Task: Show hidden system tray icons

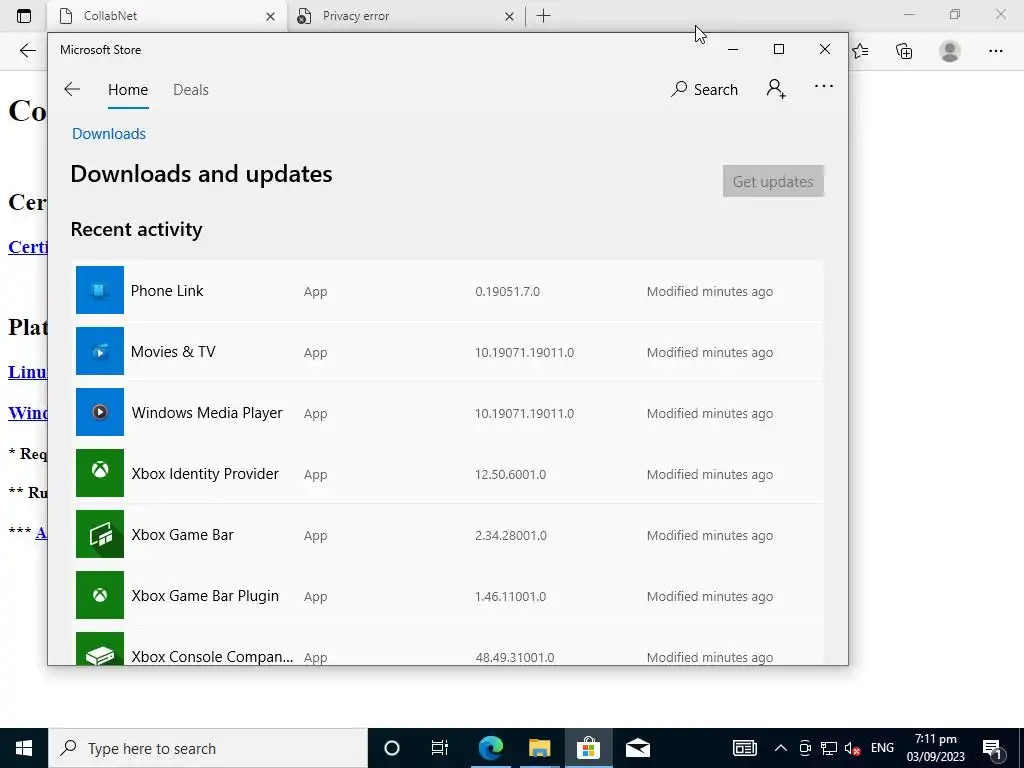Action: coord(780,748)
